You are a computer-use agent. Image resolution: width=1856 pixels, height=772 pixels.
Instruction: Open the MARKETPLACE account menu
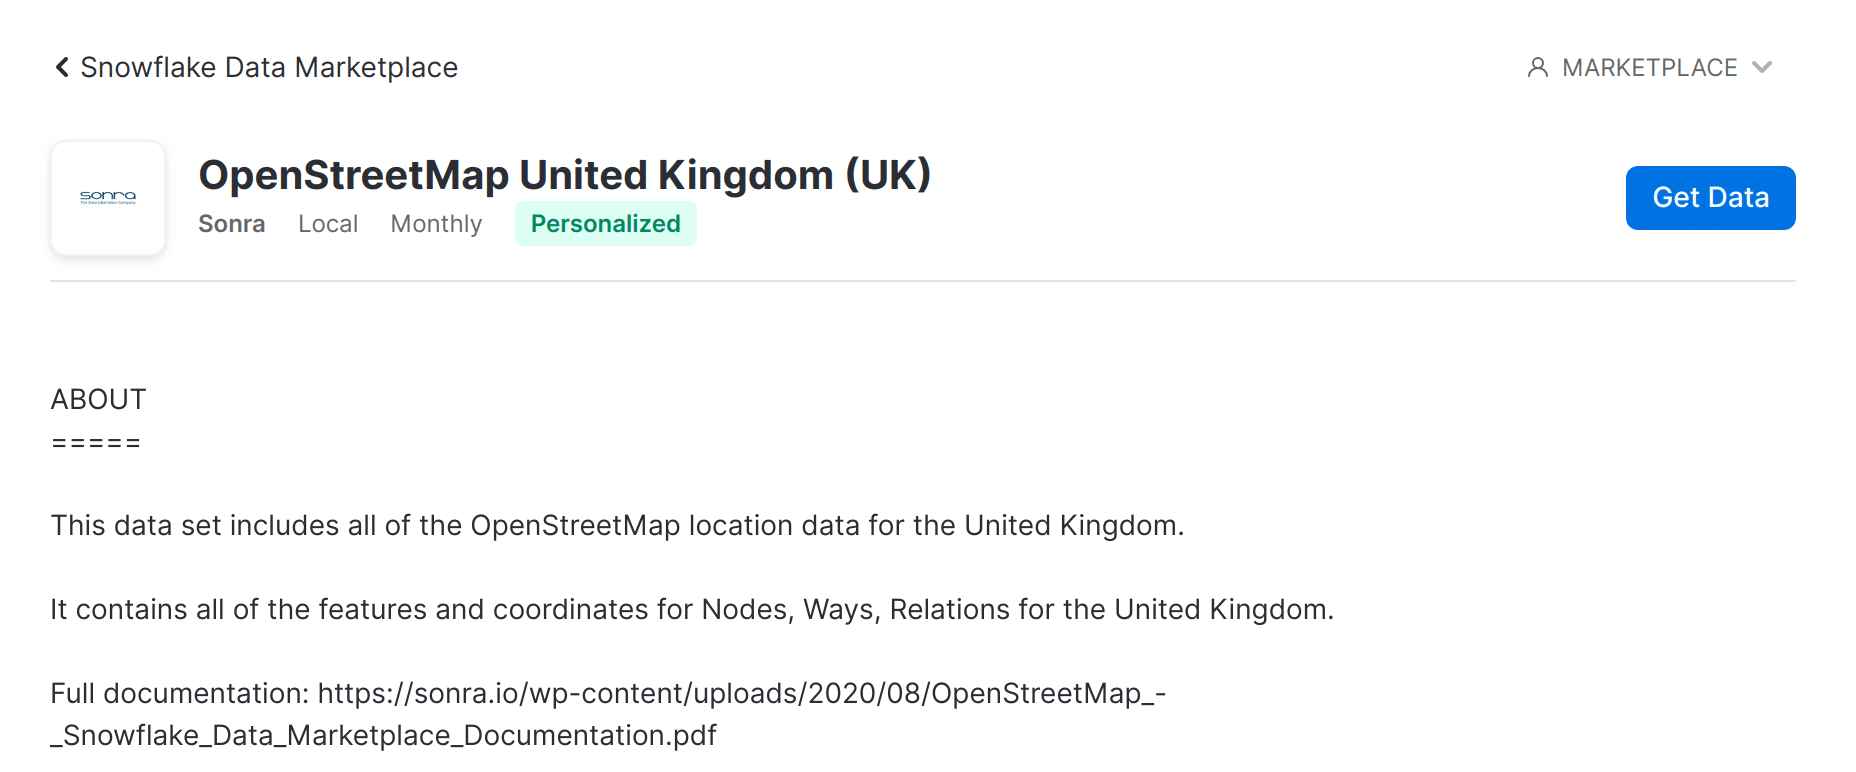(x=1650, y=67)
